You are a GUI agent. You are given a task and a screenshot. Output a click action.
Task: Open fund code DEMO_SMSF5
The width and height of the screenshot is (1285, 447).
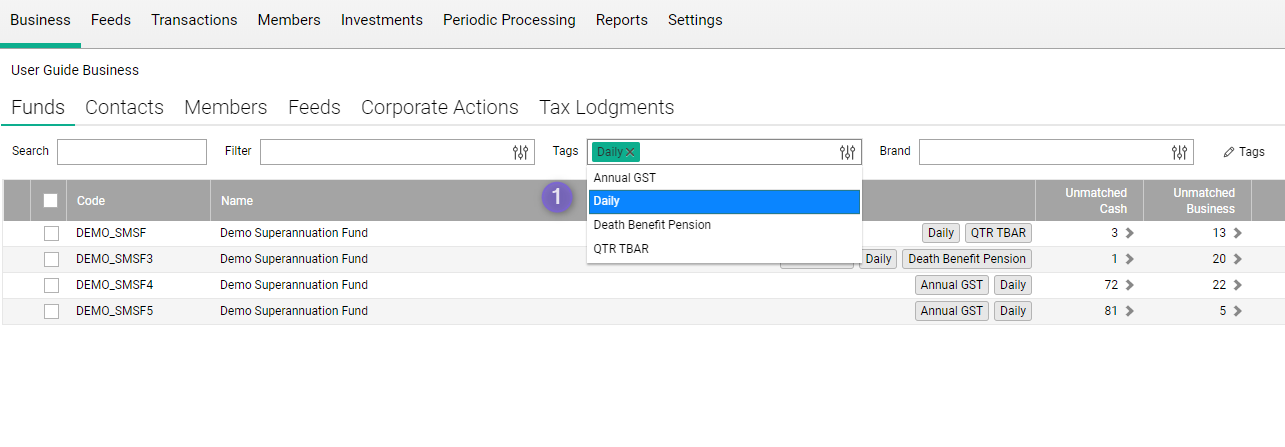pyautogui.click(x=114, y=311)
